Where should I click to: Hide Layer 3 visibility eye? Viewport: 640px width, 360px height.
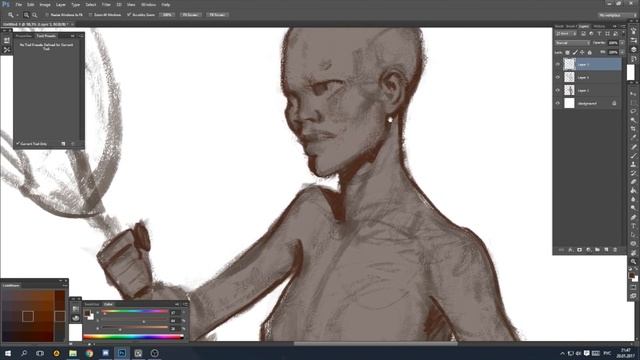click(558, 77)
